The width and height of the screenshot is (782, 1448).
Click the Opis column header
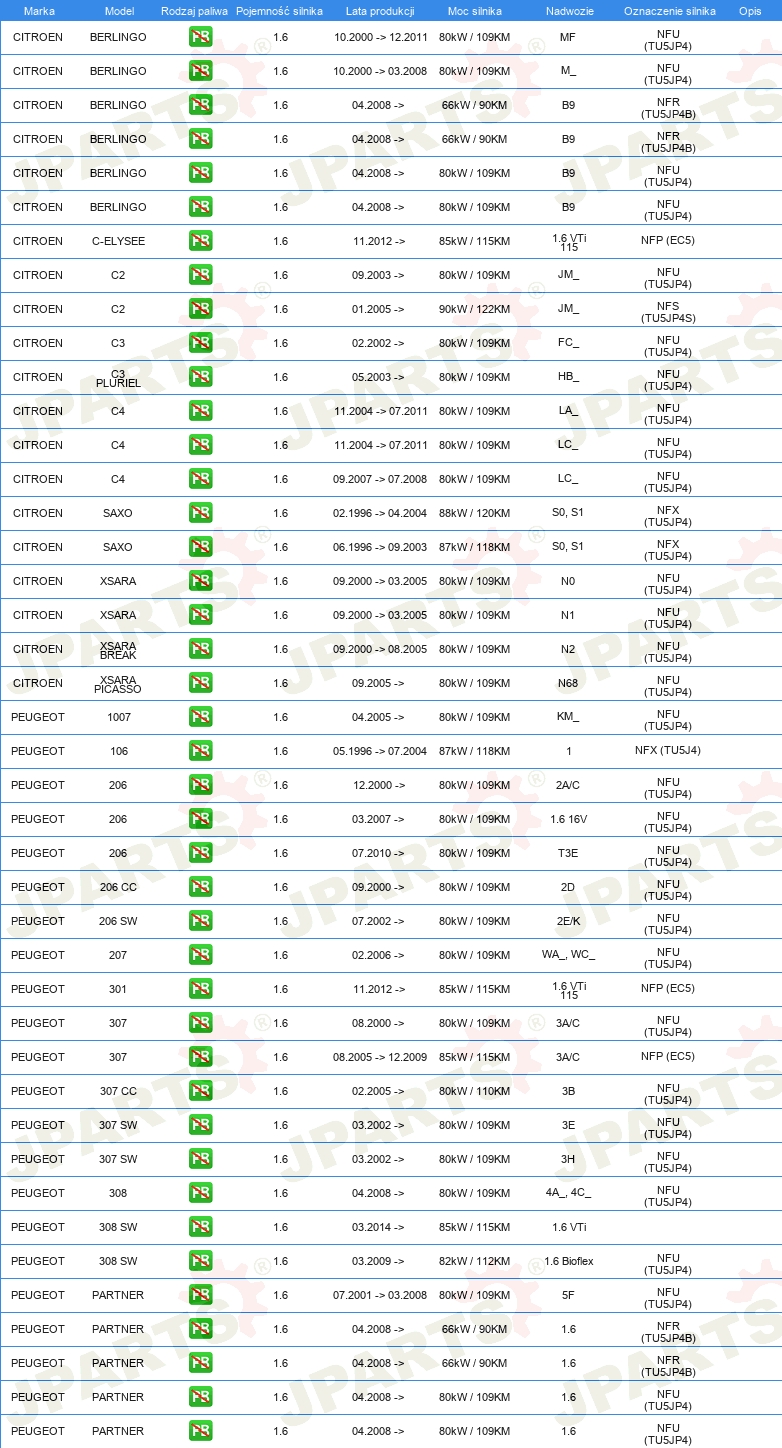tap(750, 11)
